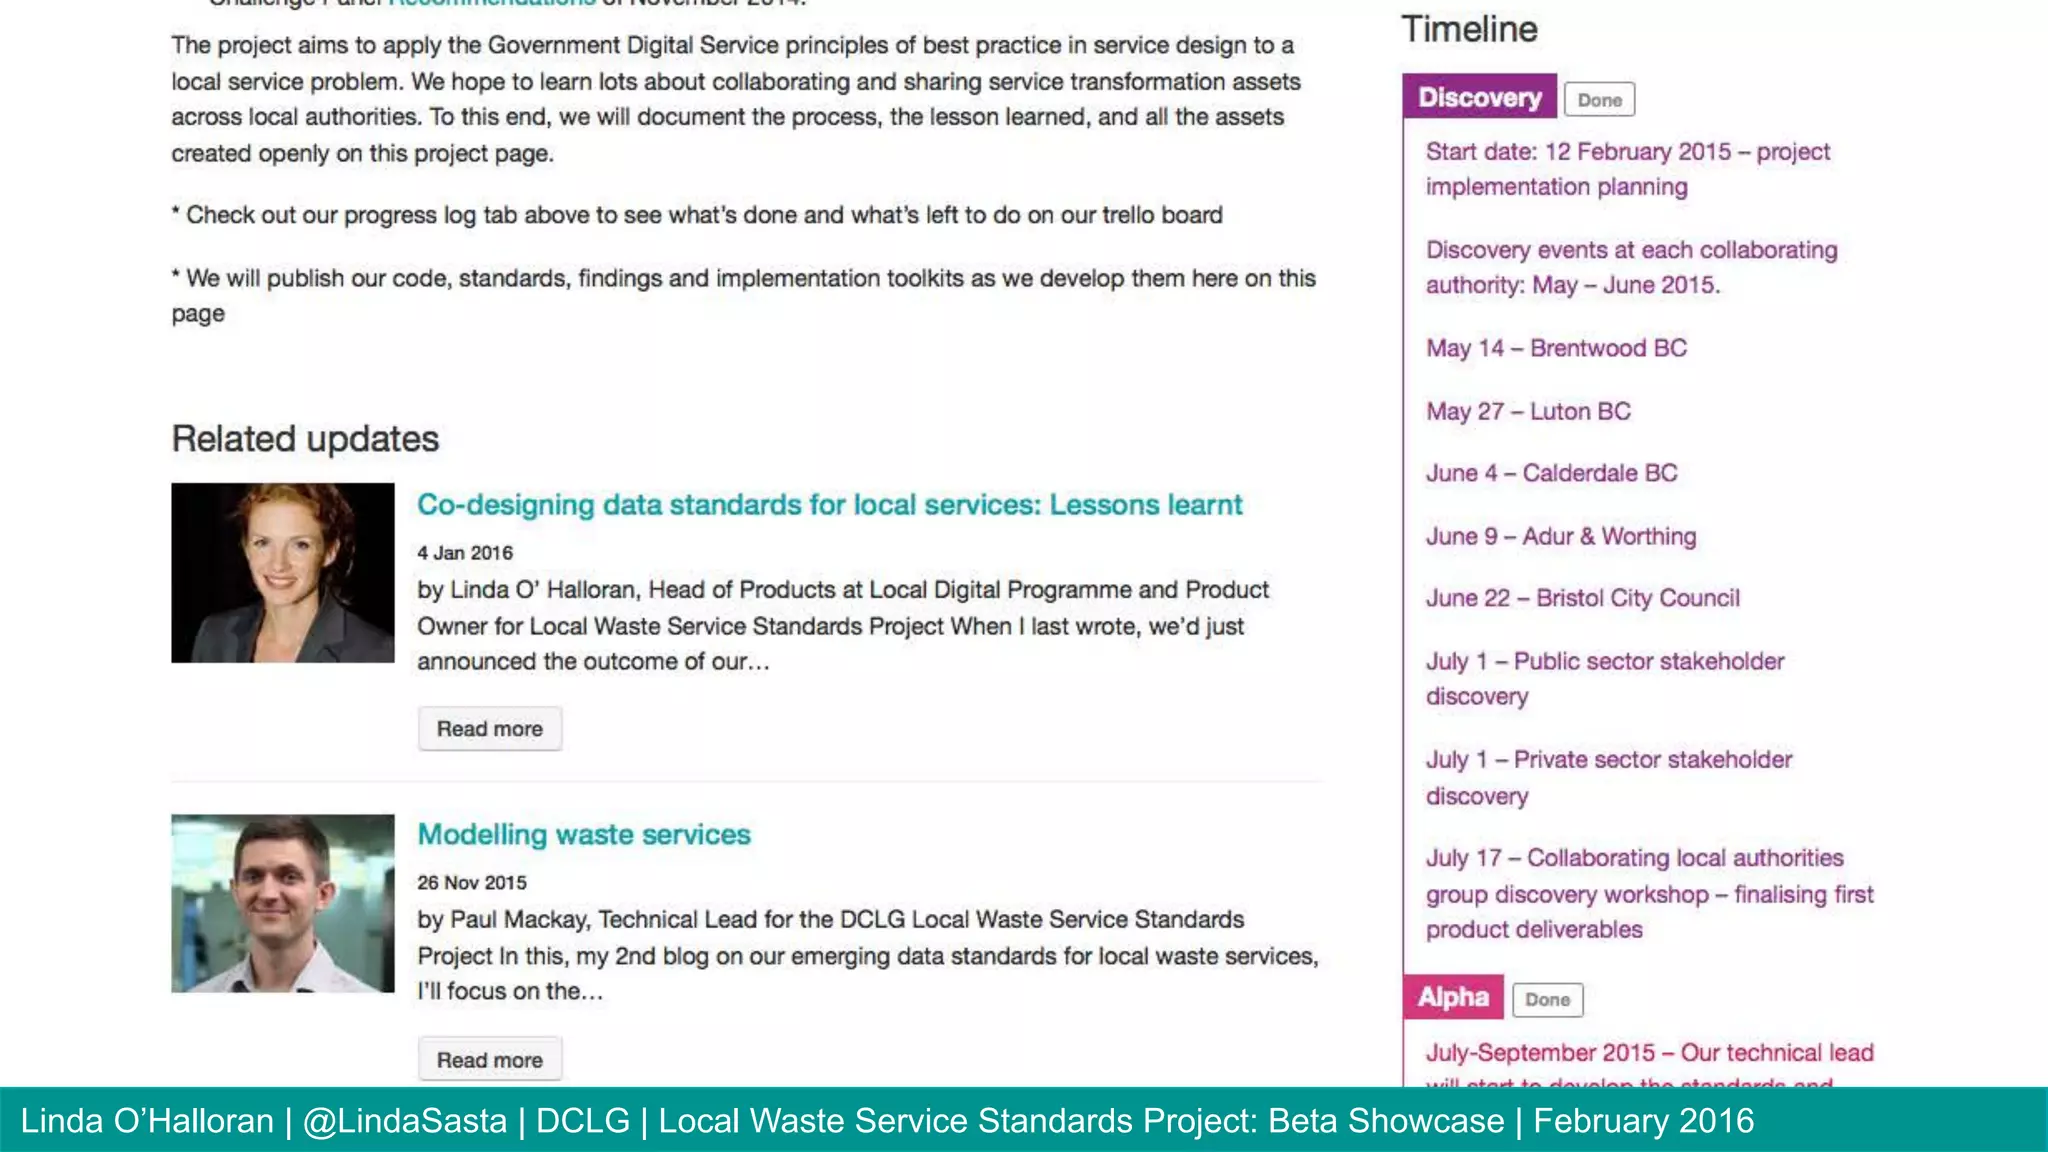Click 'June 22 – Bristol City Council' entry

tap(1583, 598)
